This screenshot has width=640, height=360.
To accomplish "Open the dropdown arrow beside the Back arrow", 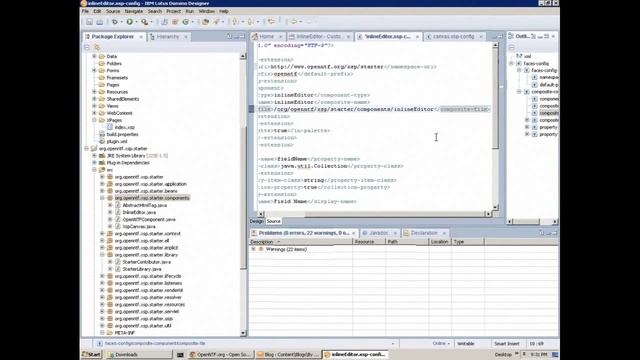I will (x=300, y=22).
